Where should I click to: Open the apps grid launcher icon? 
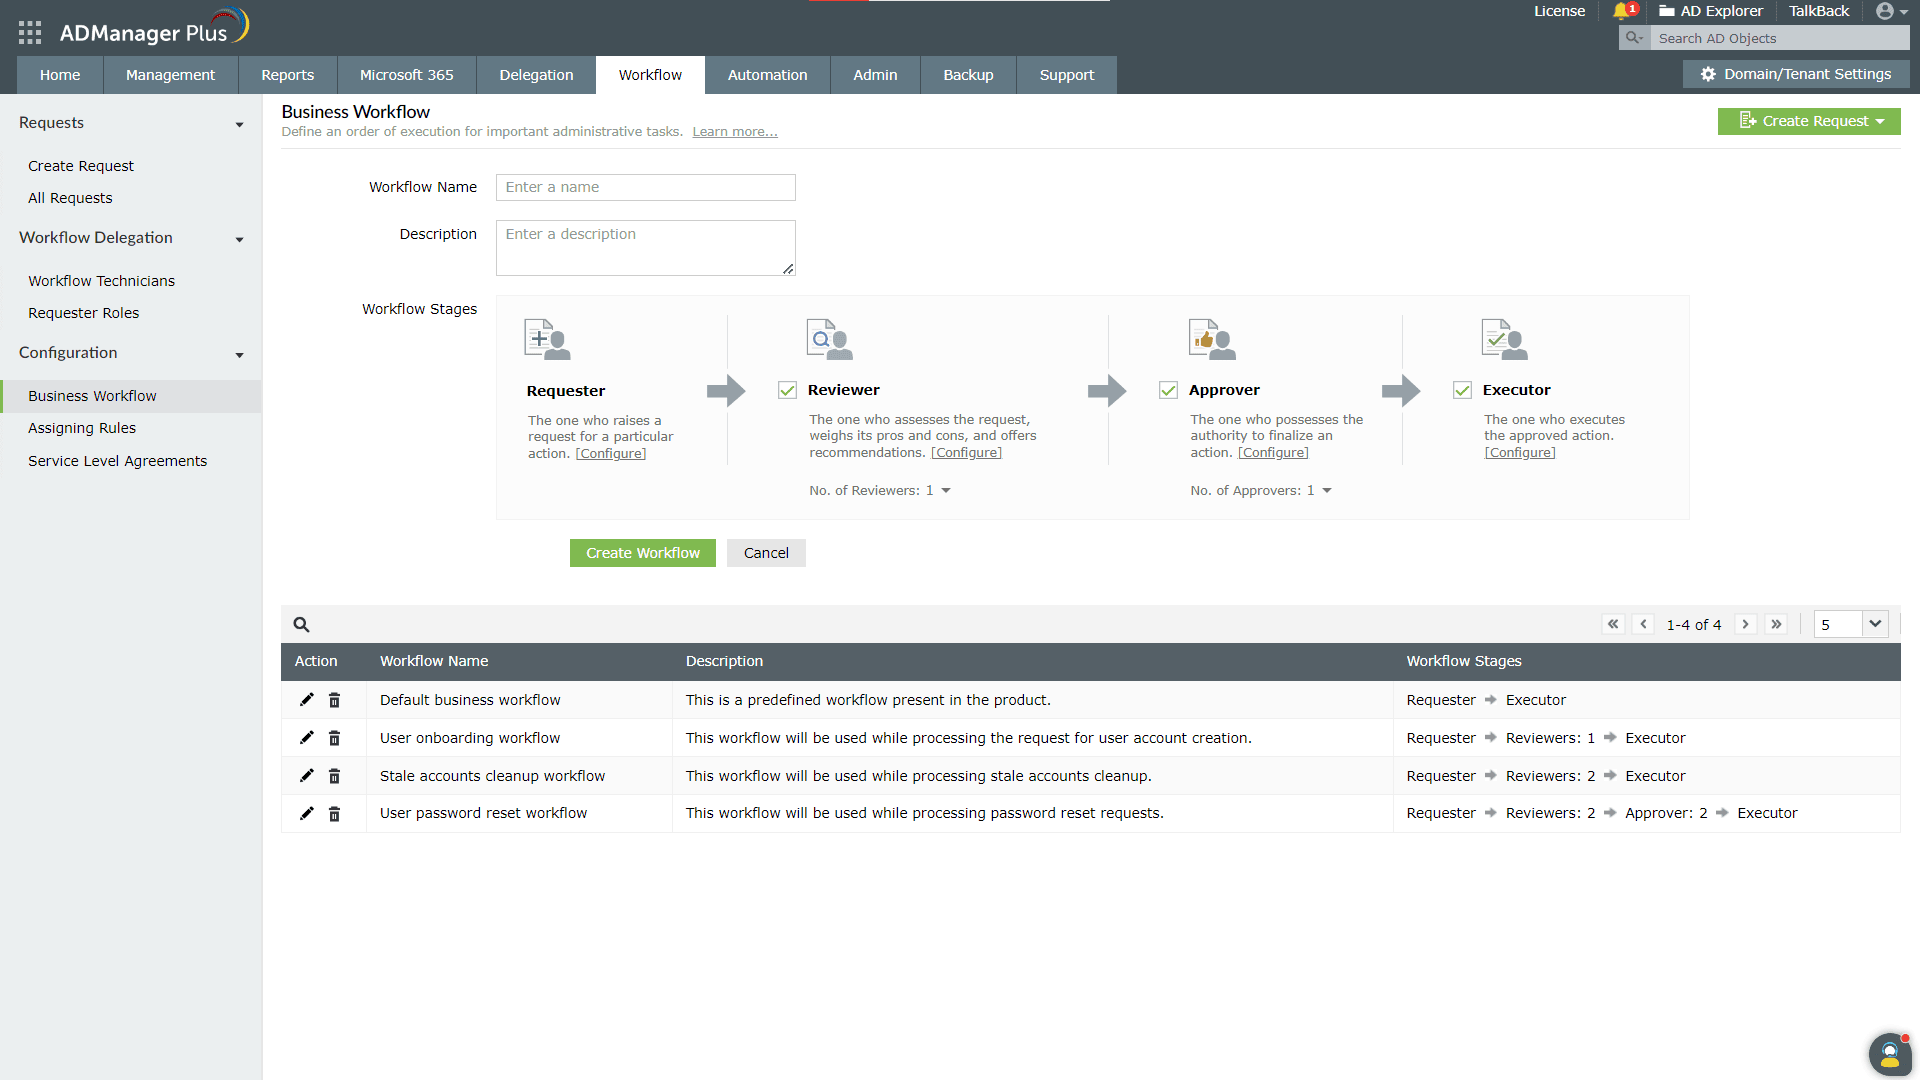[x=30, y=33]
